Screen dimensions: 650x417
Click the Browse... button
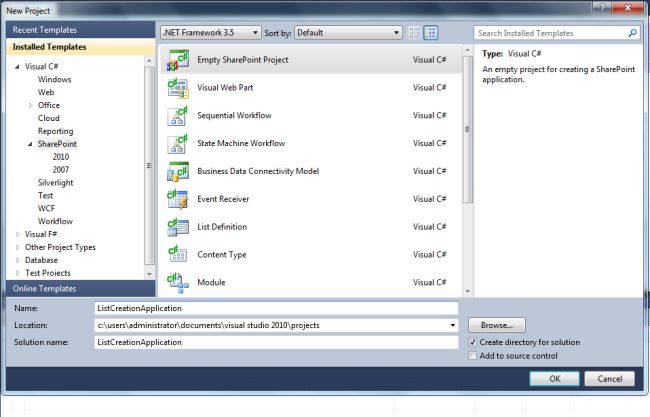pyautogui.click(x=497, y=325)
